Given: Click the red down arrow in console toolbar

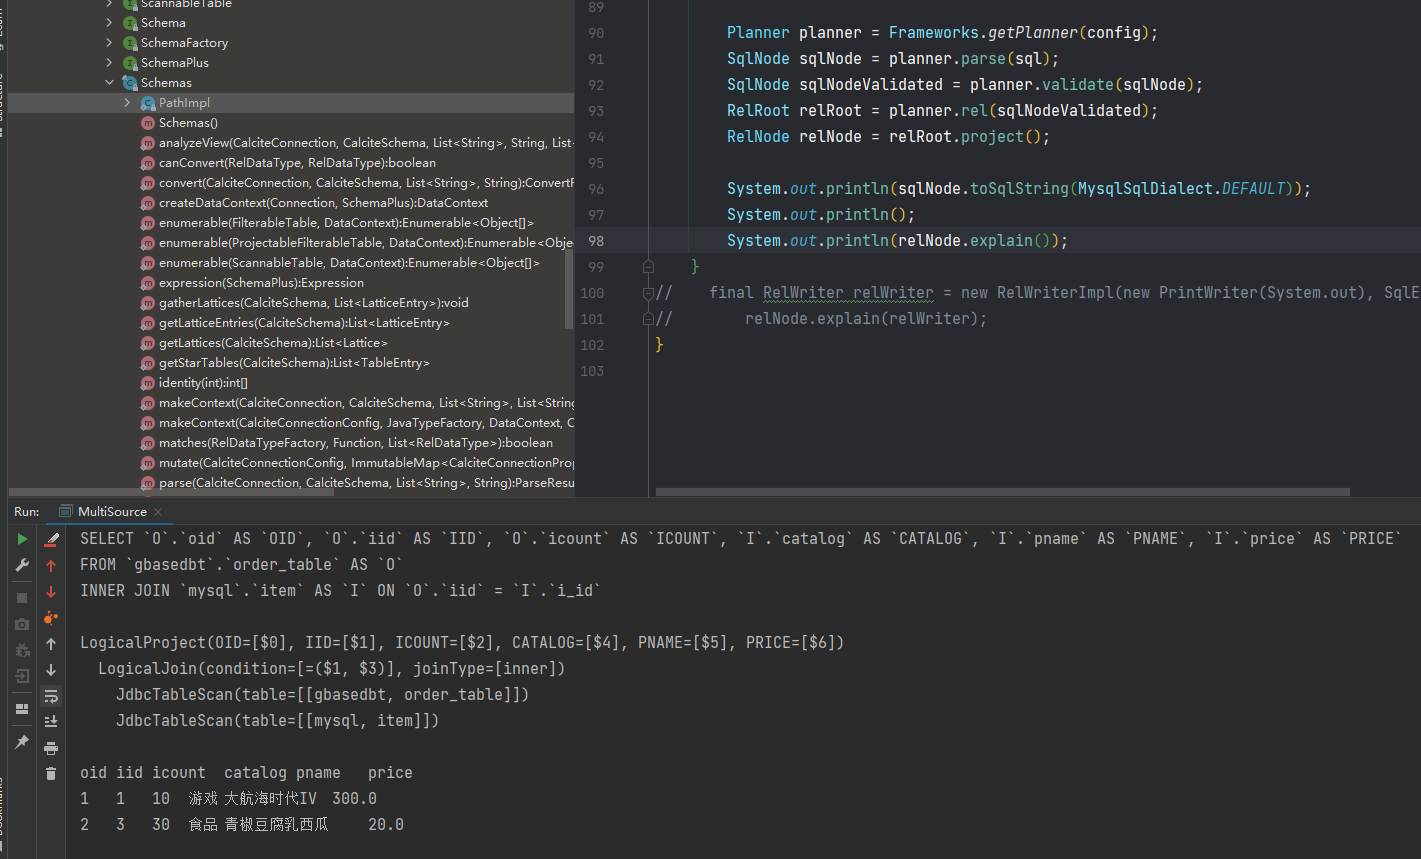Looking at the screenshot, I should pyautogui.click(x=51, y=591).
